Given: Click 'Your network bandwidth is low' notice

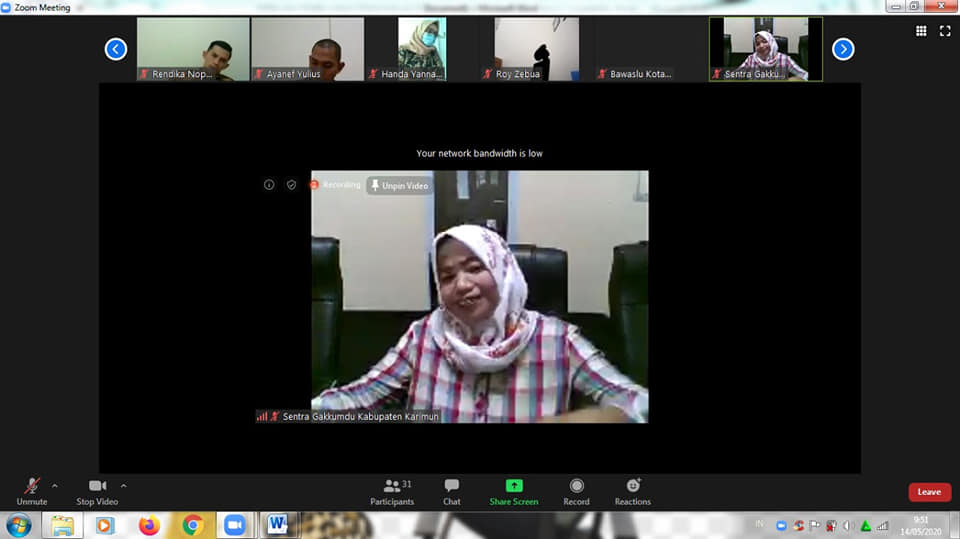Looking at the screenshot, I should (479, 153).
